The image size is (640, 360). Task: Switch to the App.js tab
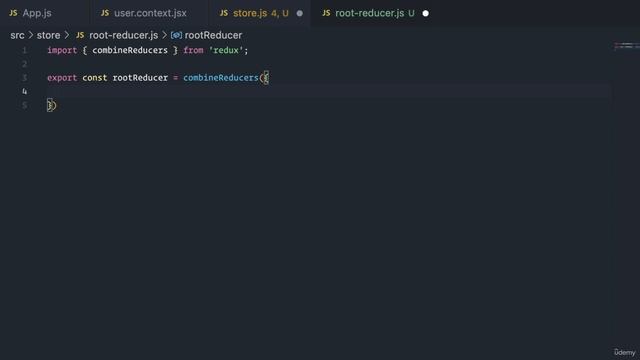pyautogui.click(x=37, y=13)
